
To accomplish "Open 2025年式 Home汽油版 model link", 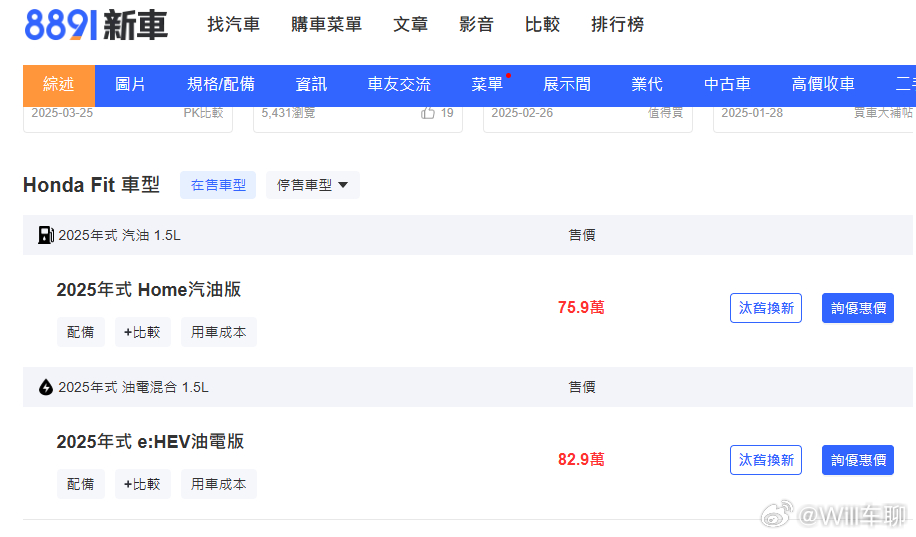I will tap(149, 289).
